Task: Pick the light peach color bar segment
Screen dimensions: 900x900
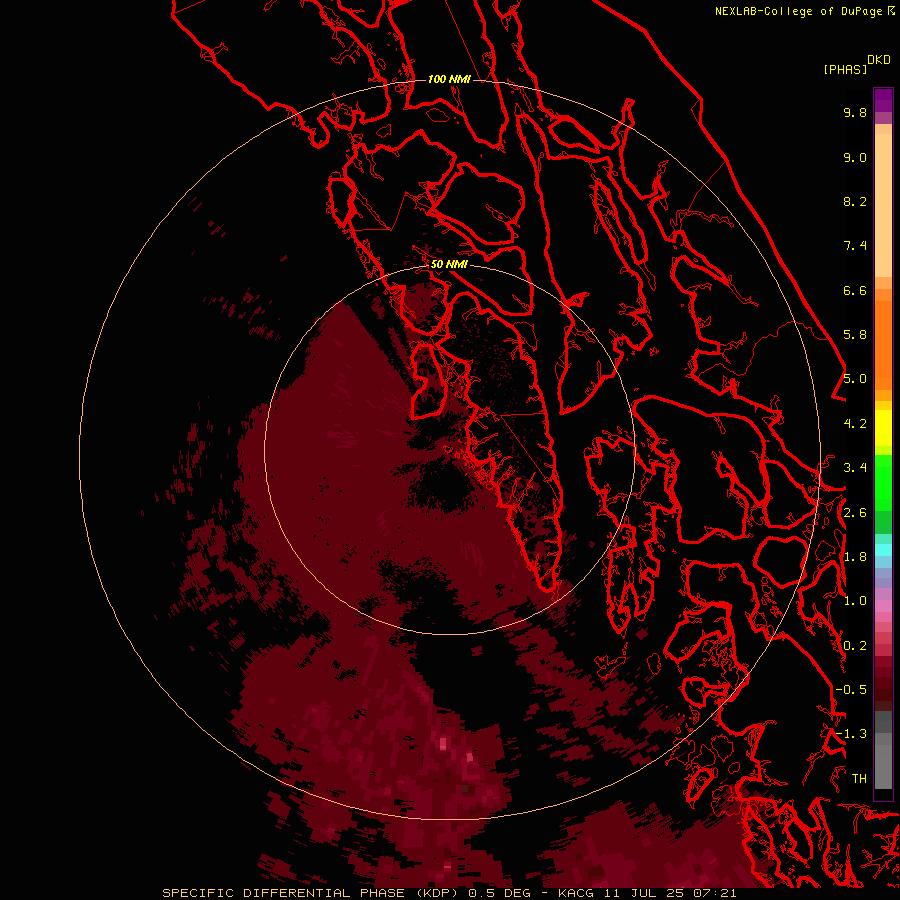Action: [x=883, y=205]
